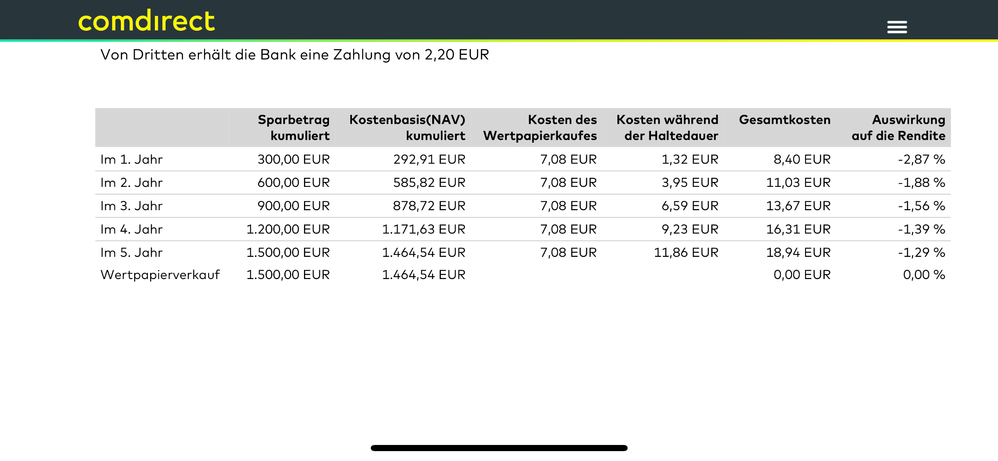Select the Im 1. Jahr row label
This screenshot has width=998, height=461.
(131, 159)
